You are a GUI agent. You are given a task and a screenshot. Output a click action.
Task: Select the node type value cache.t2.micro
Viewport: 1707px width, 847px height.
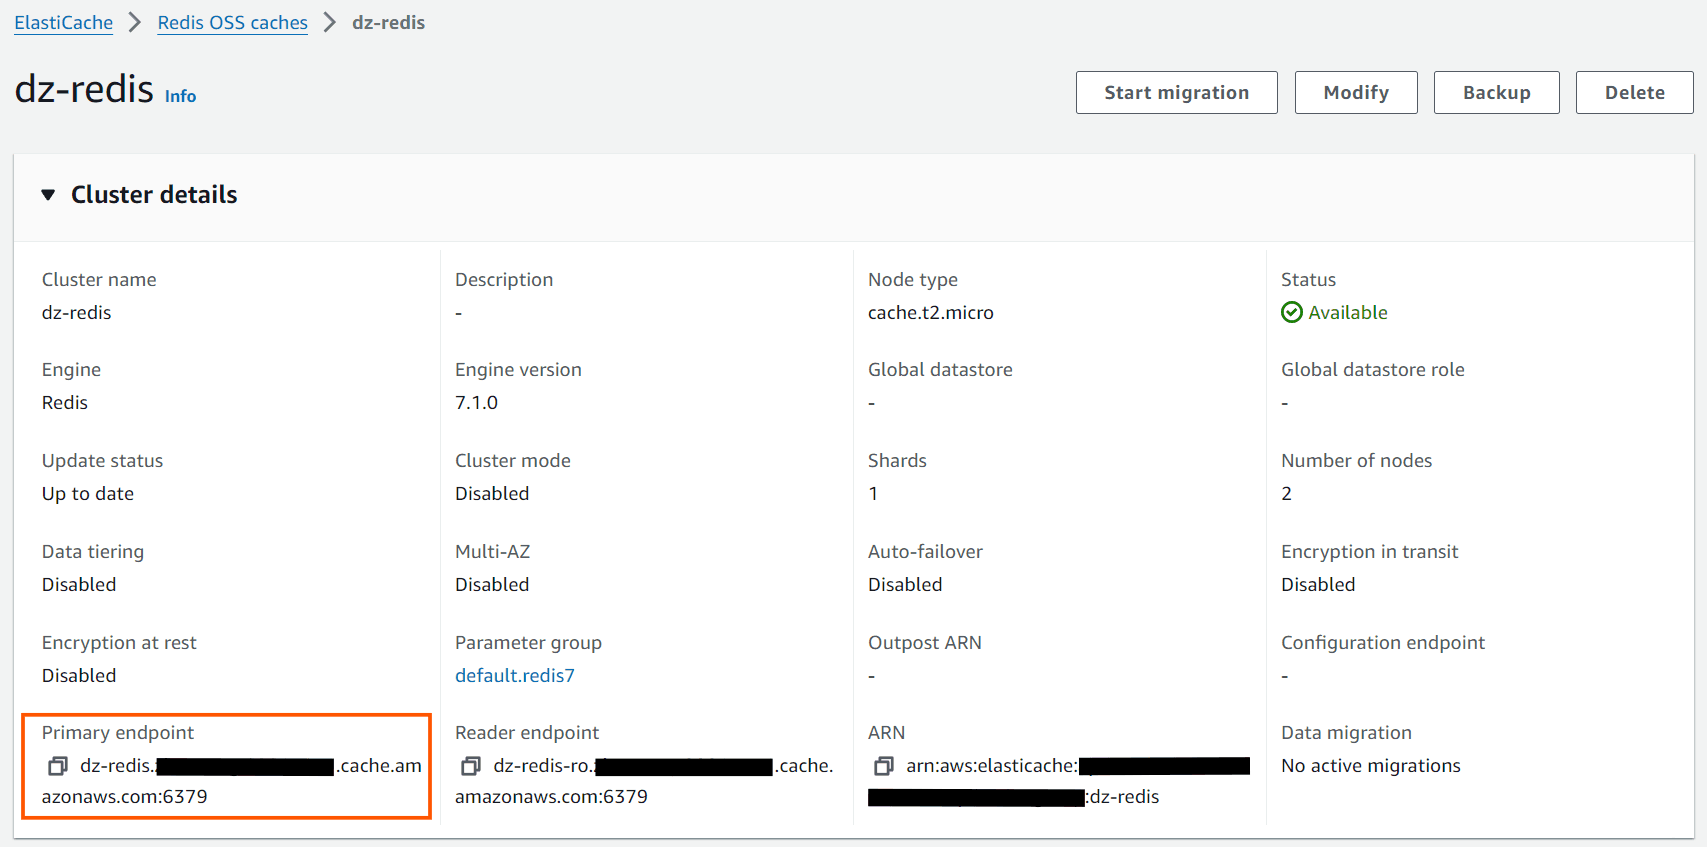pos(931,312)
